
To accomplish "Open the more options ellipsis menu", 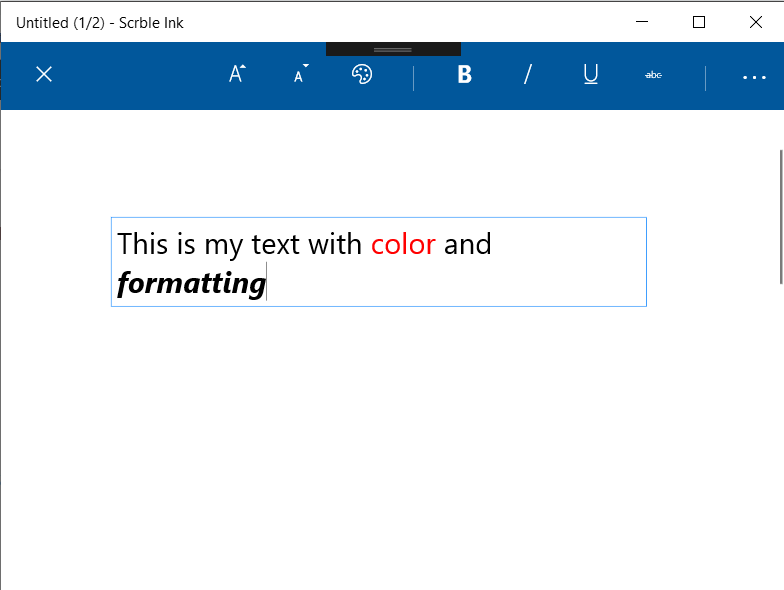I will click(754, 77).
